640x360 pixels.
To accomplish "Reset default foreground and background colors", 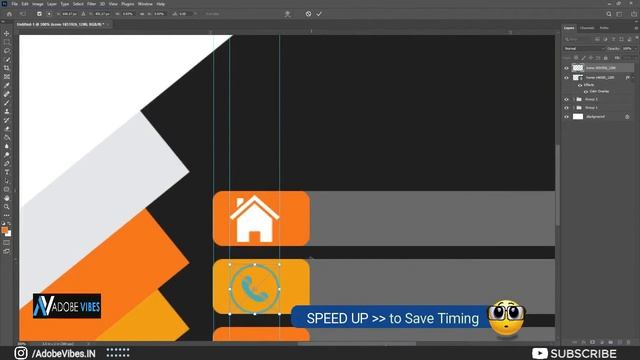I will 3,224.
